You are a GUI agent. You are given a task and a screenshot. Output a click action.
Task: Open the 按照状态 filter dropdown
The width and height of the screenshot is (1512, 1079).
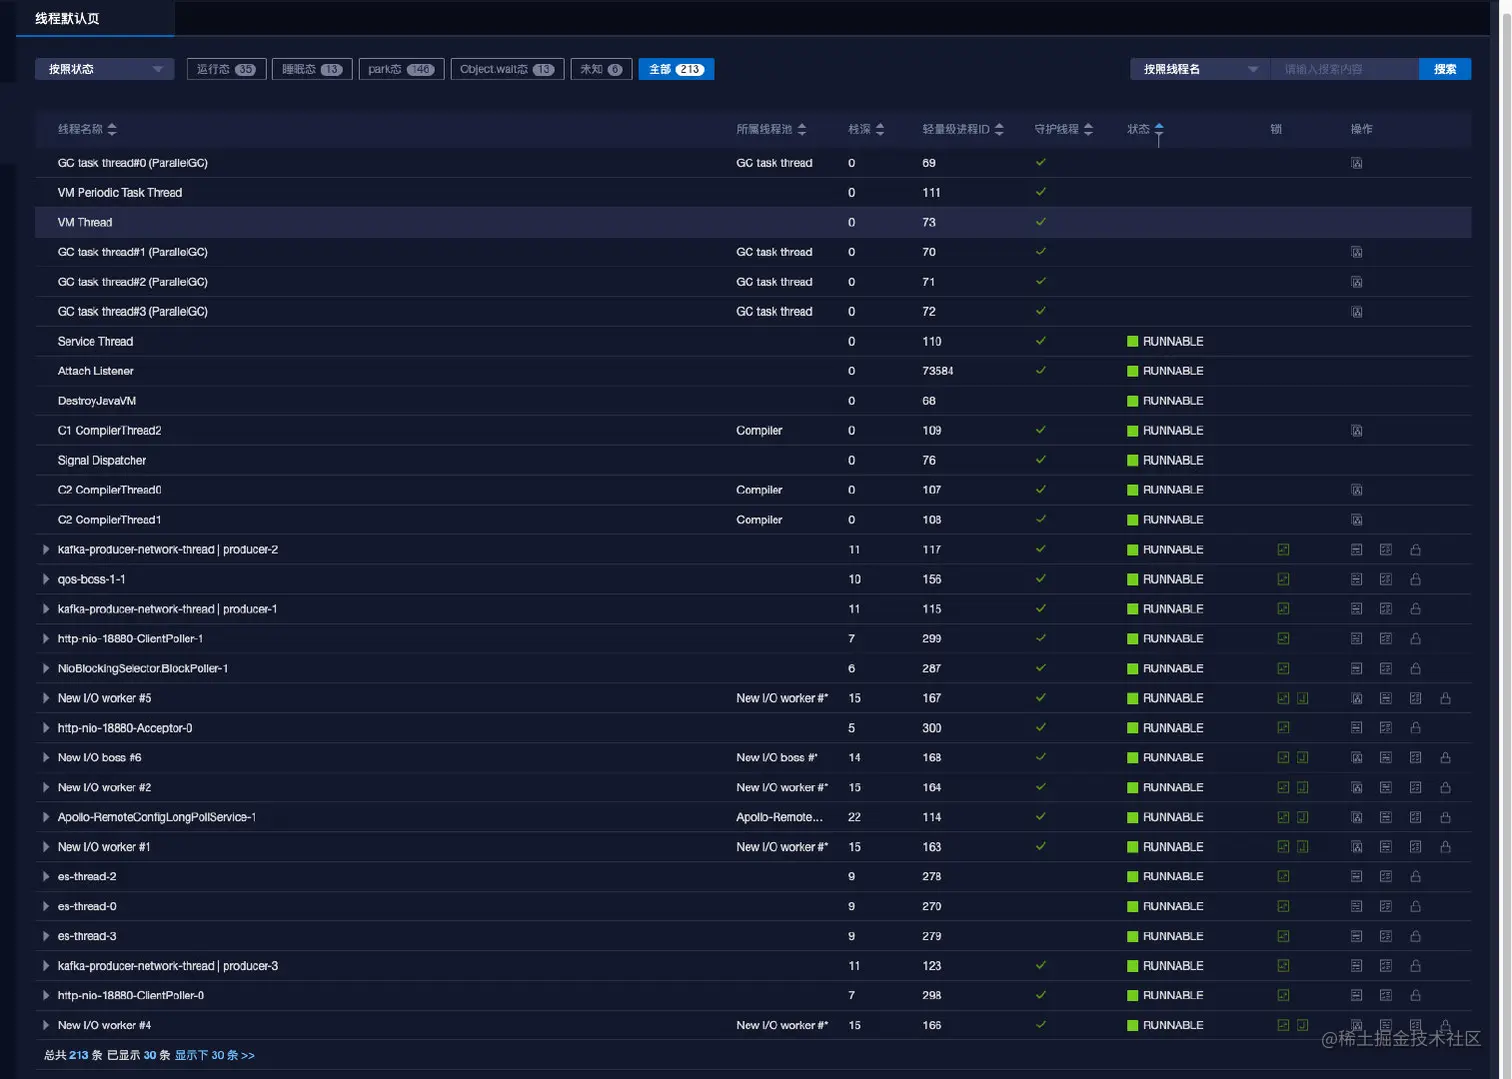point(105,69)
